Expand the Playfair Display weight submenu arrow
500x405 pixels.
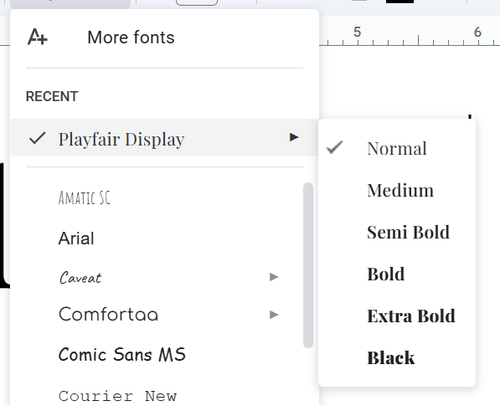(294, 137)
